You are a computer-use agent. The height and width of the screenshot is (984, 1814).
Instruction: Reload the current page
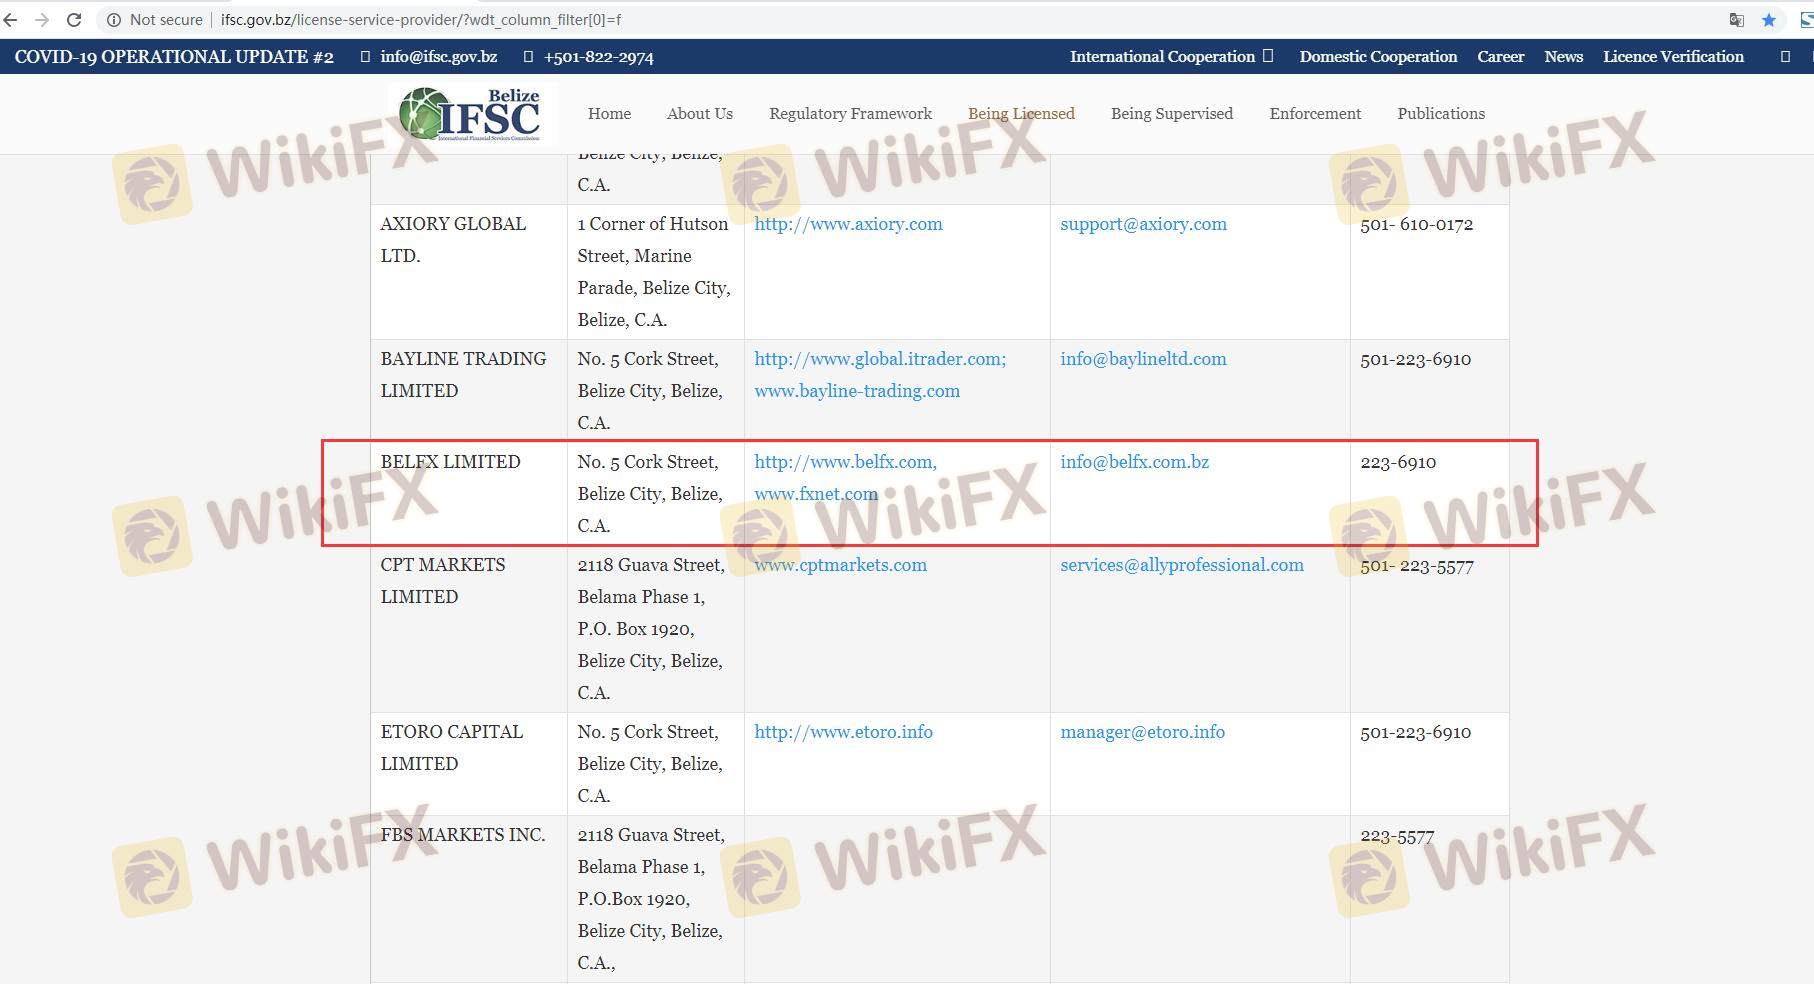point(74,20)
